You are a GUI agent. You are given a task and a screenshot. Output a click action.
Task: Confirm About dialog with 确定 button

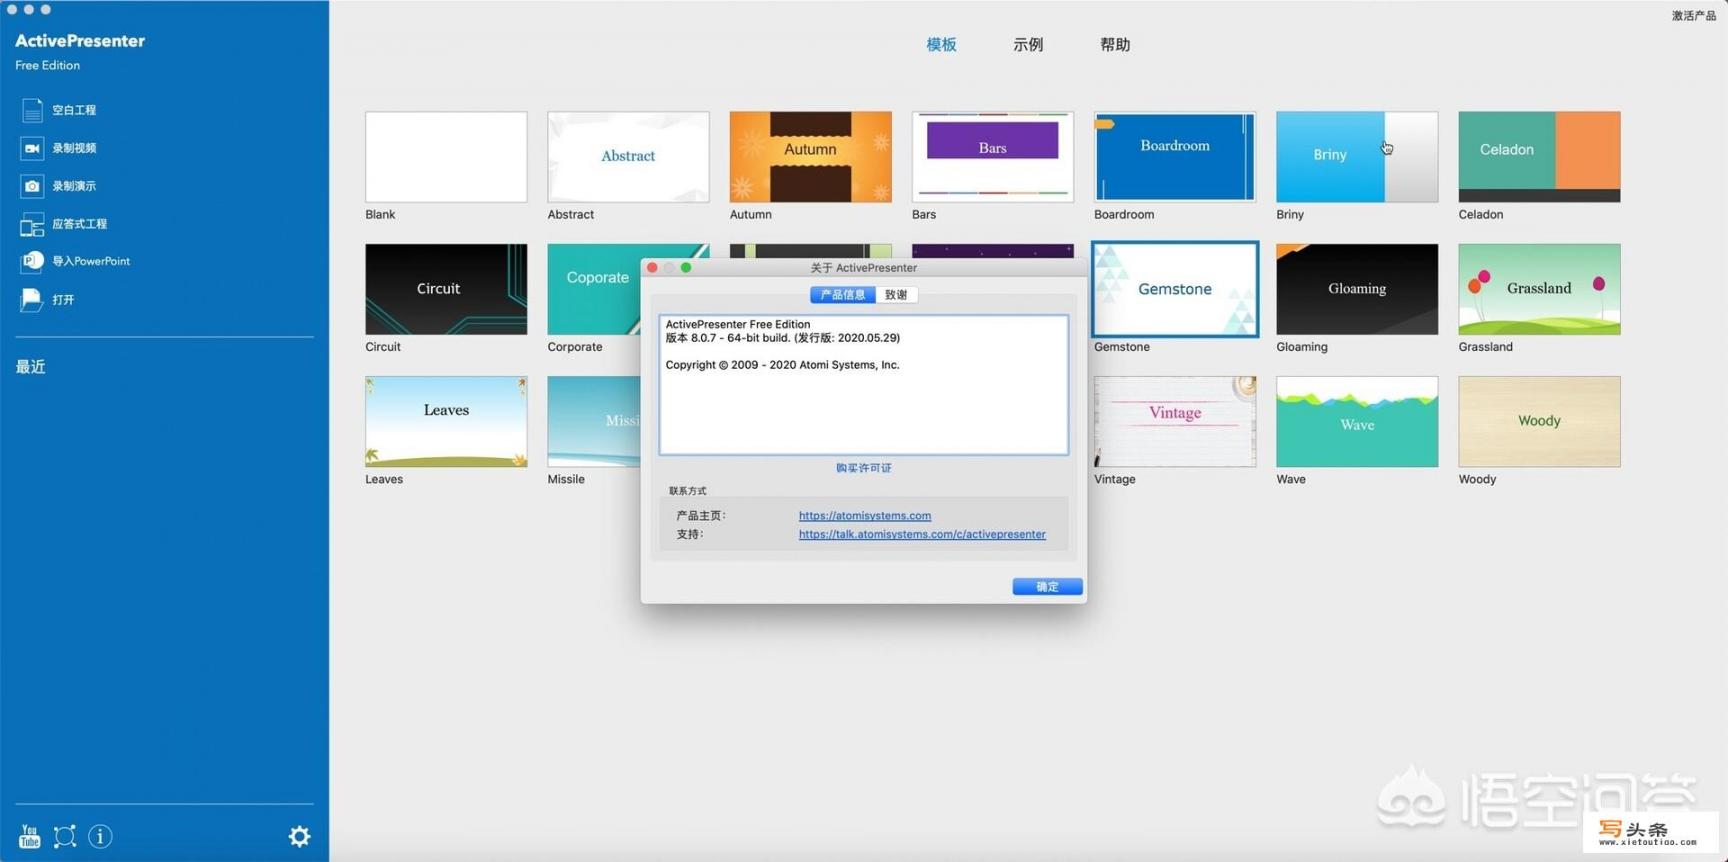point(1047,586)
